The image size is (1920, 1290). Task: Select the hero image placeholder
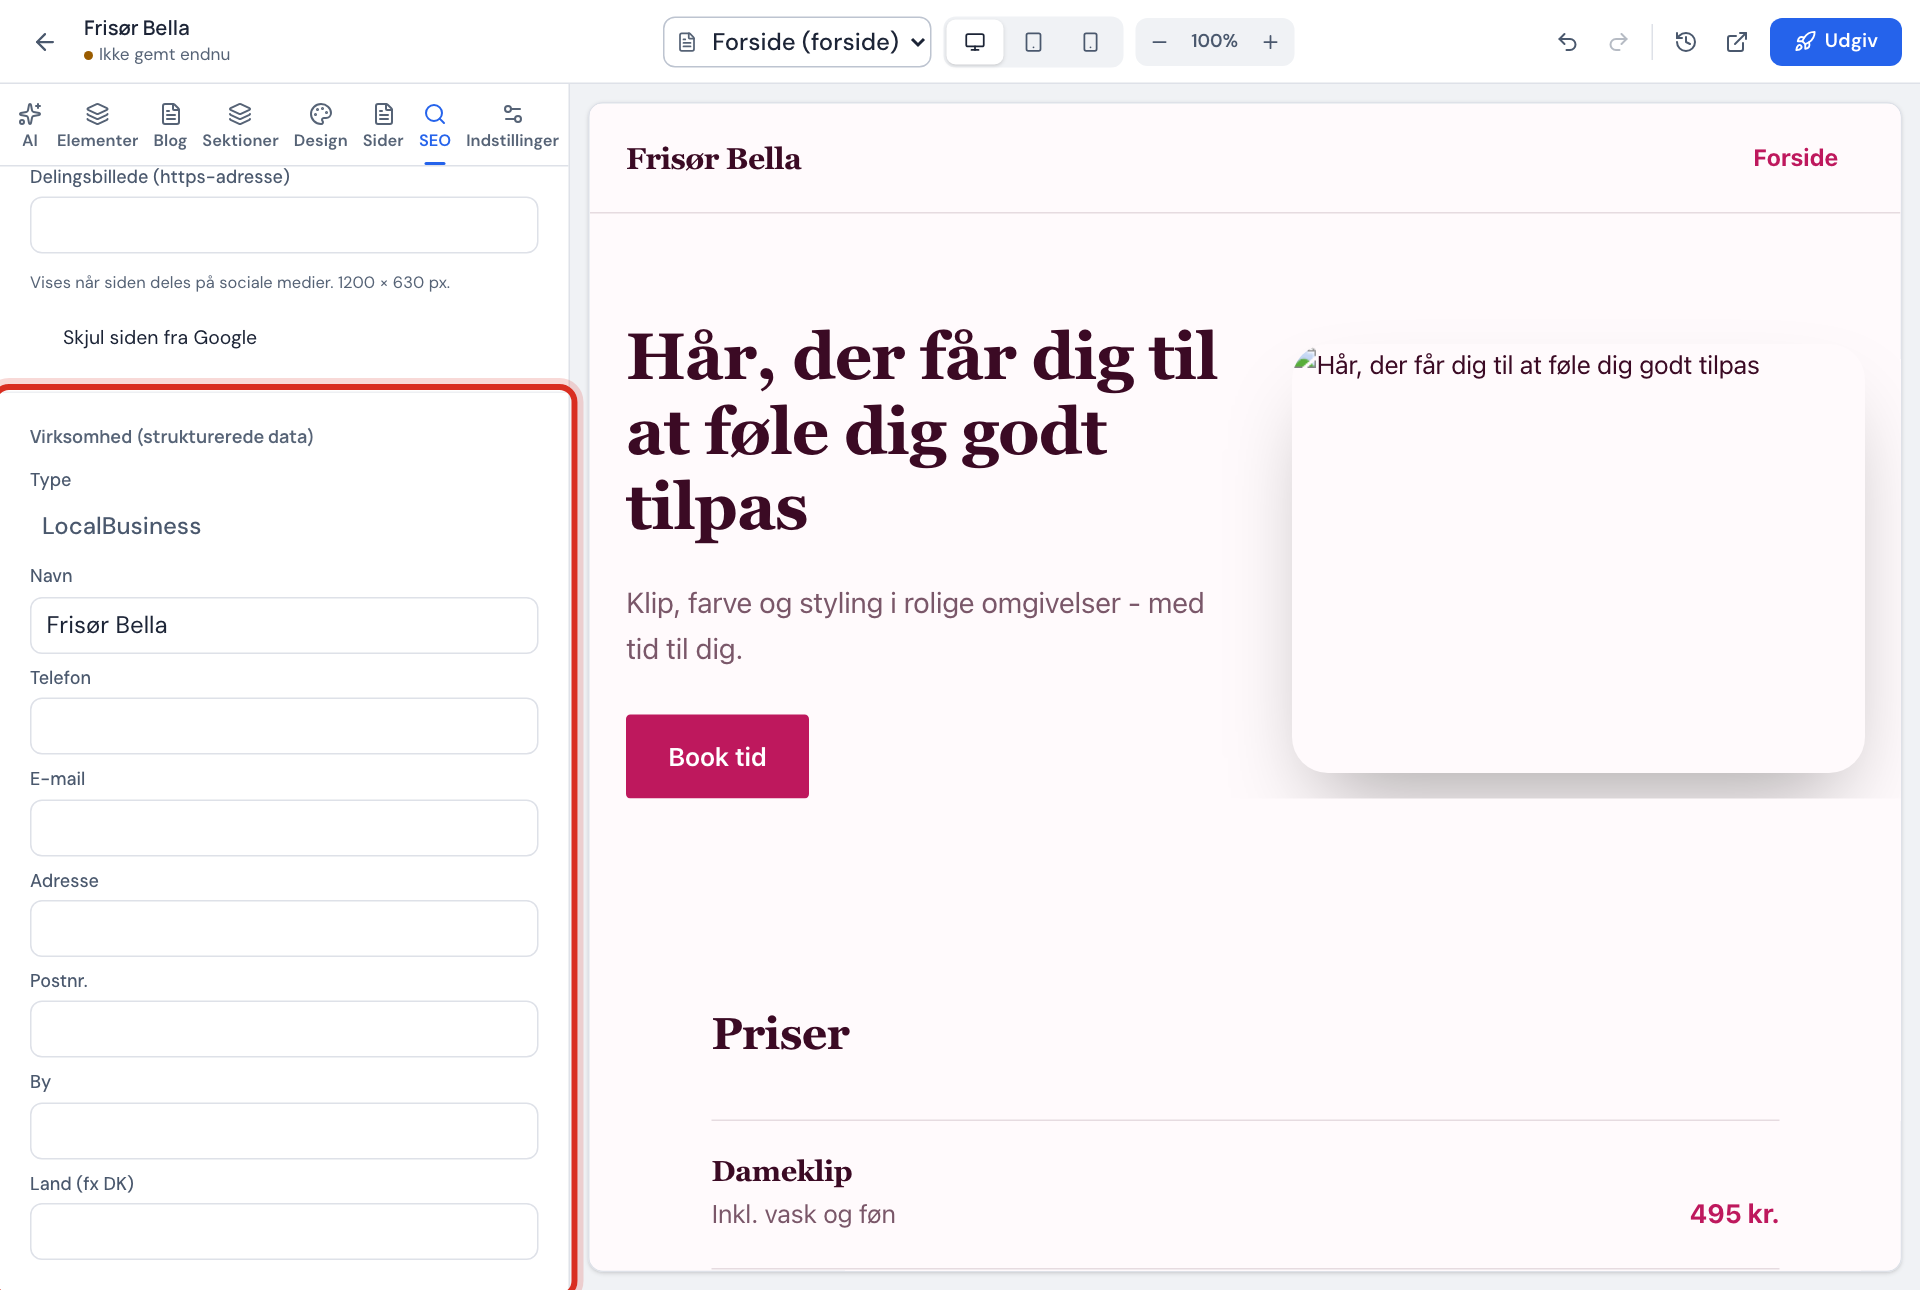tap(1578, 558)
